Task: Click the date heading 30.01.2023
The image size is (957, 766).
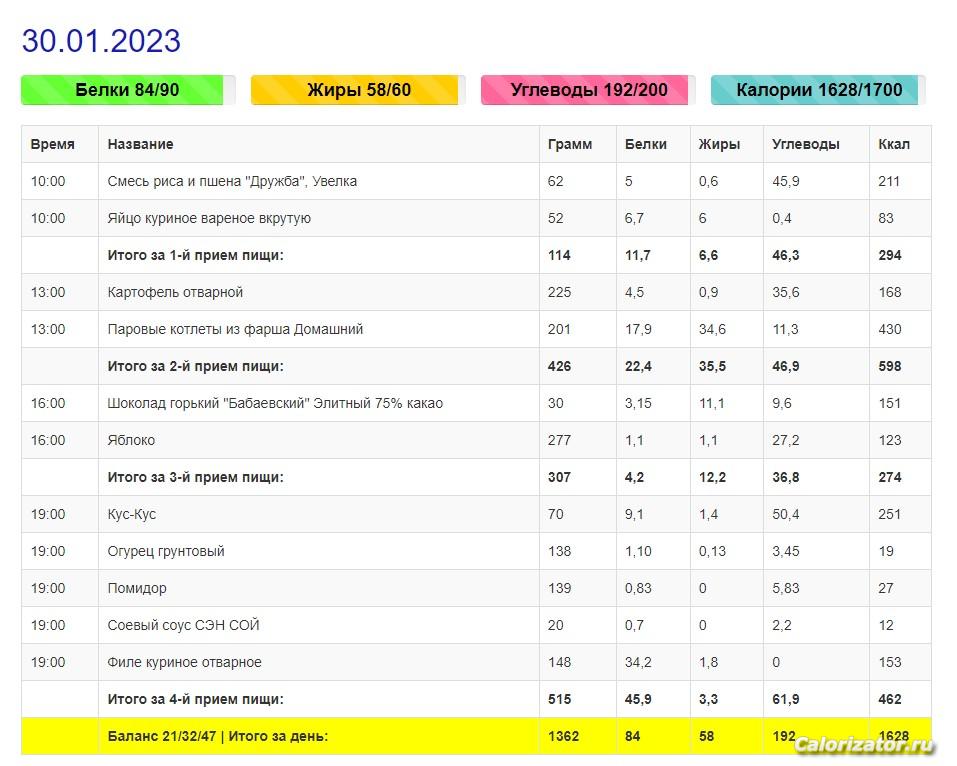Action: tap(101, 42)
